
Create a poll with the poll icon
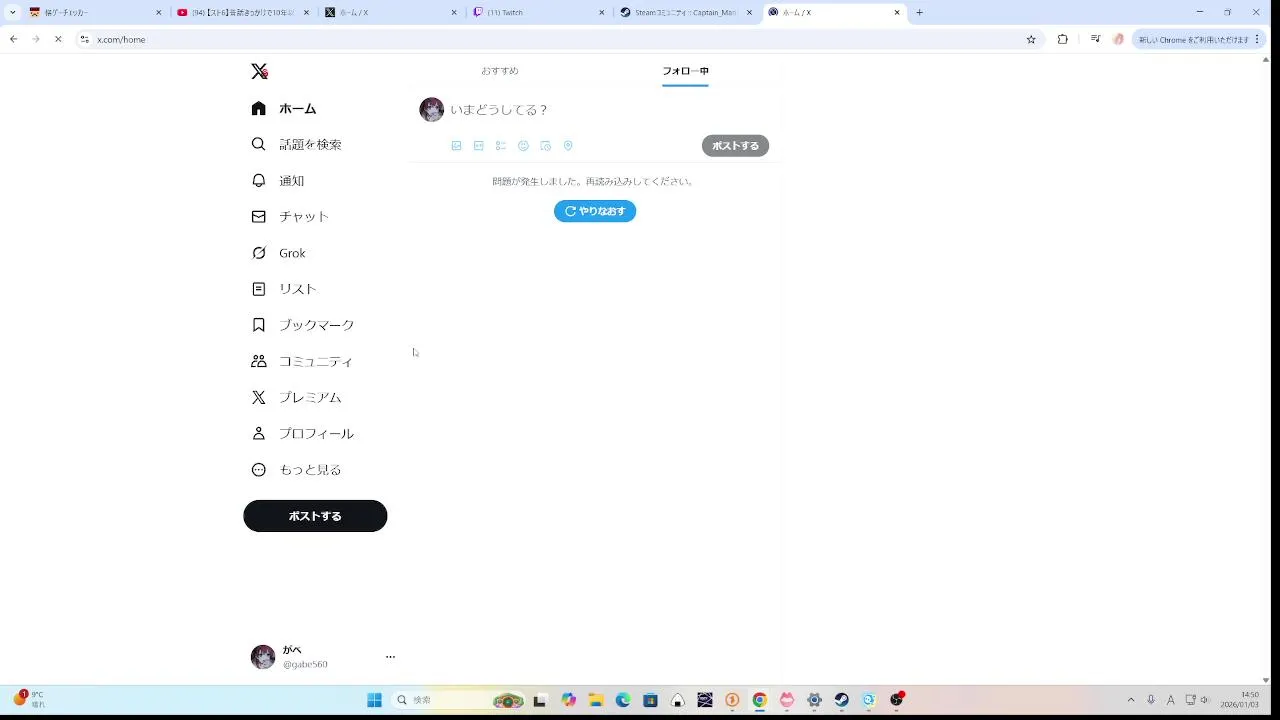(501, 146)
